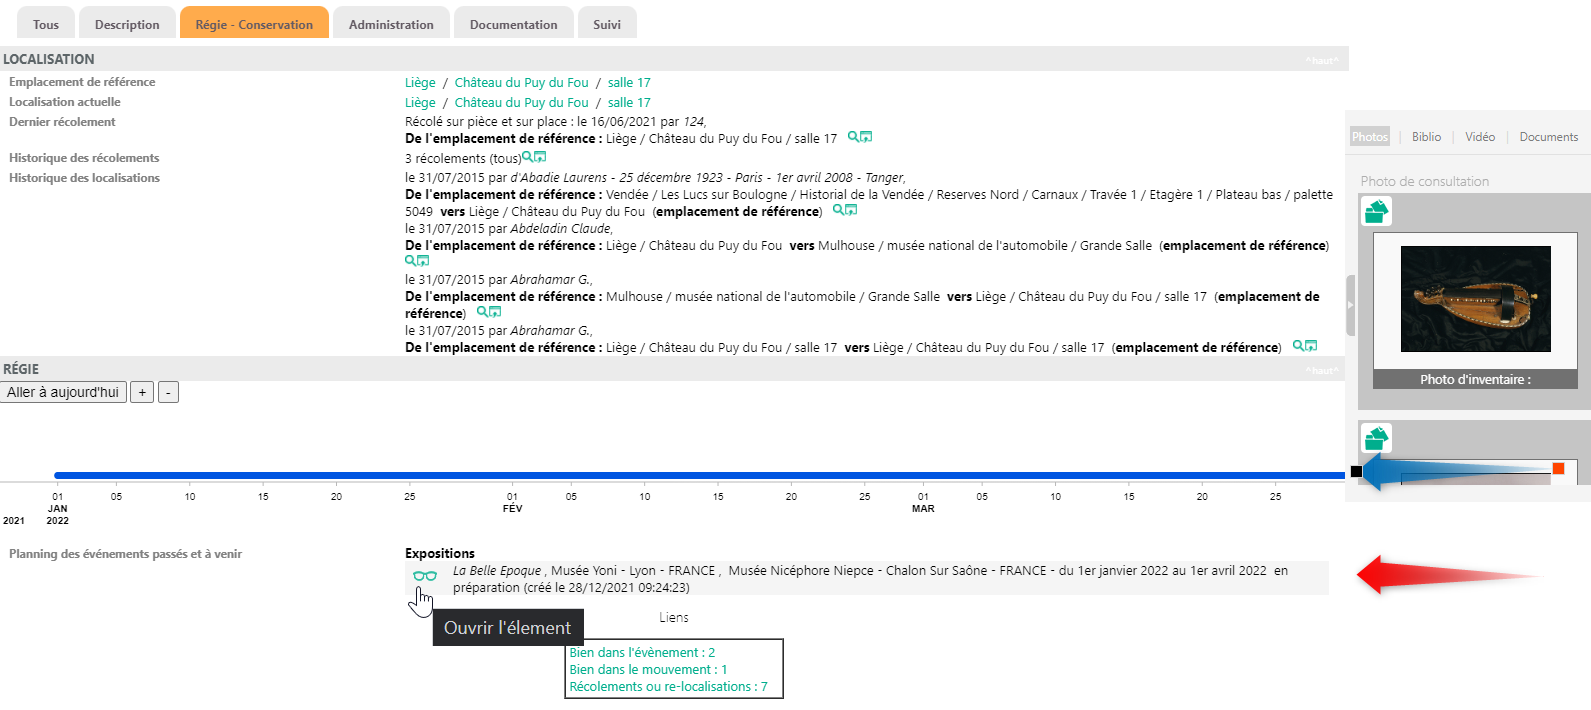The image size is (1591, 710).
Task: Open the hurdy-gurdy inventory photo thumbnail
Action: click(x=1475, y=299)
